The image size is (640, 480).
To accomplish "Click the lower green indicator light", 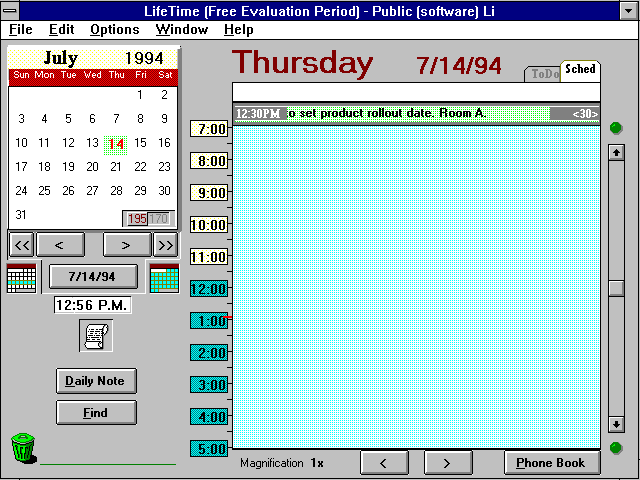I will point(616,448).
